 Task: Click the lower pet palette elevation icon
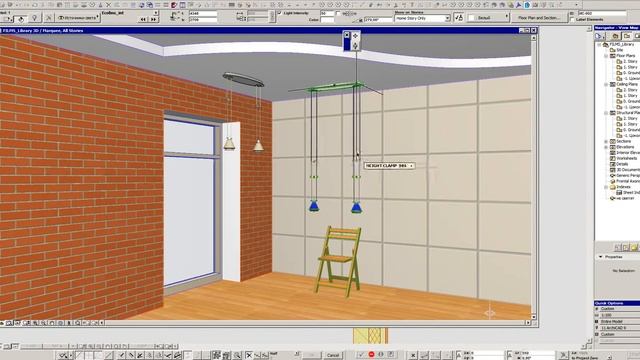(x=355, y=46)
